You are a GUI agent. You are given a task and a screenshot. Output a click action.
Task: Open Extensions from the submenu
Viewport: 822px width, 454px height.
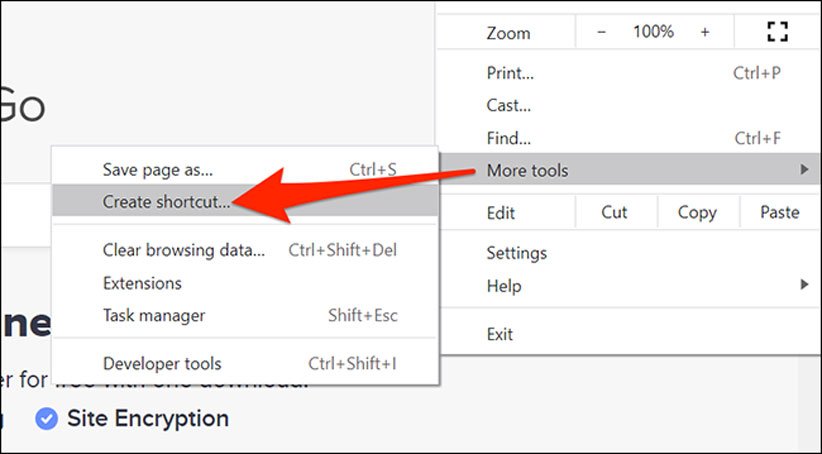point(142,283)
